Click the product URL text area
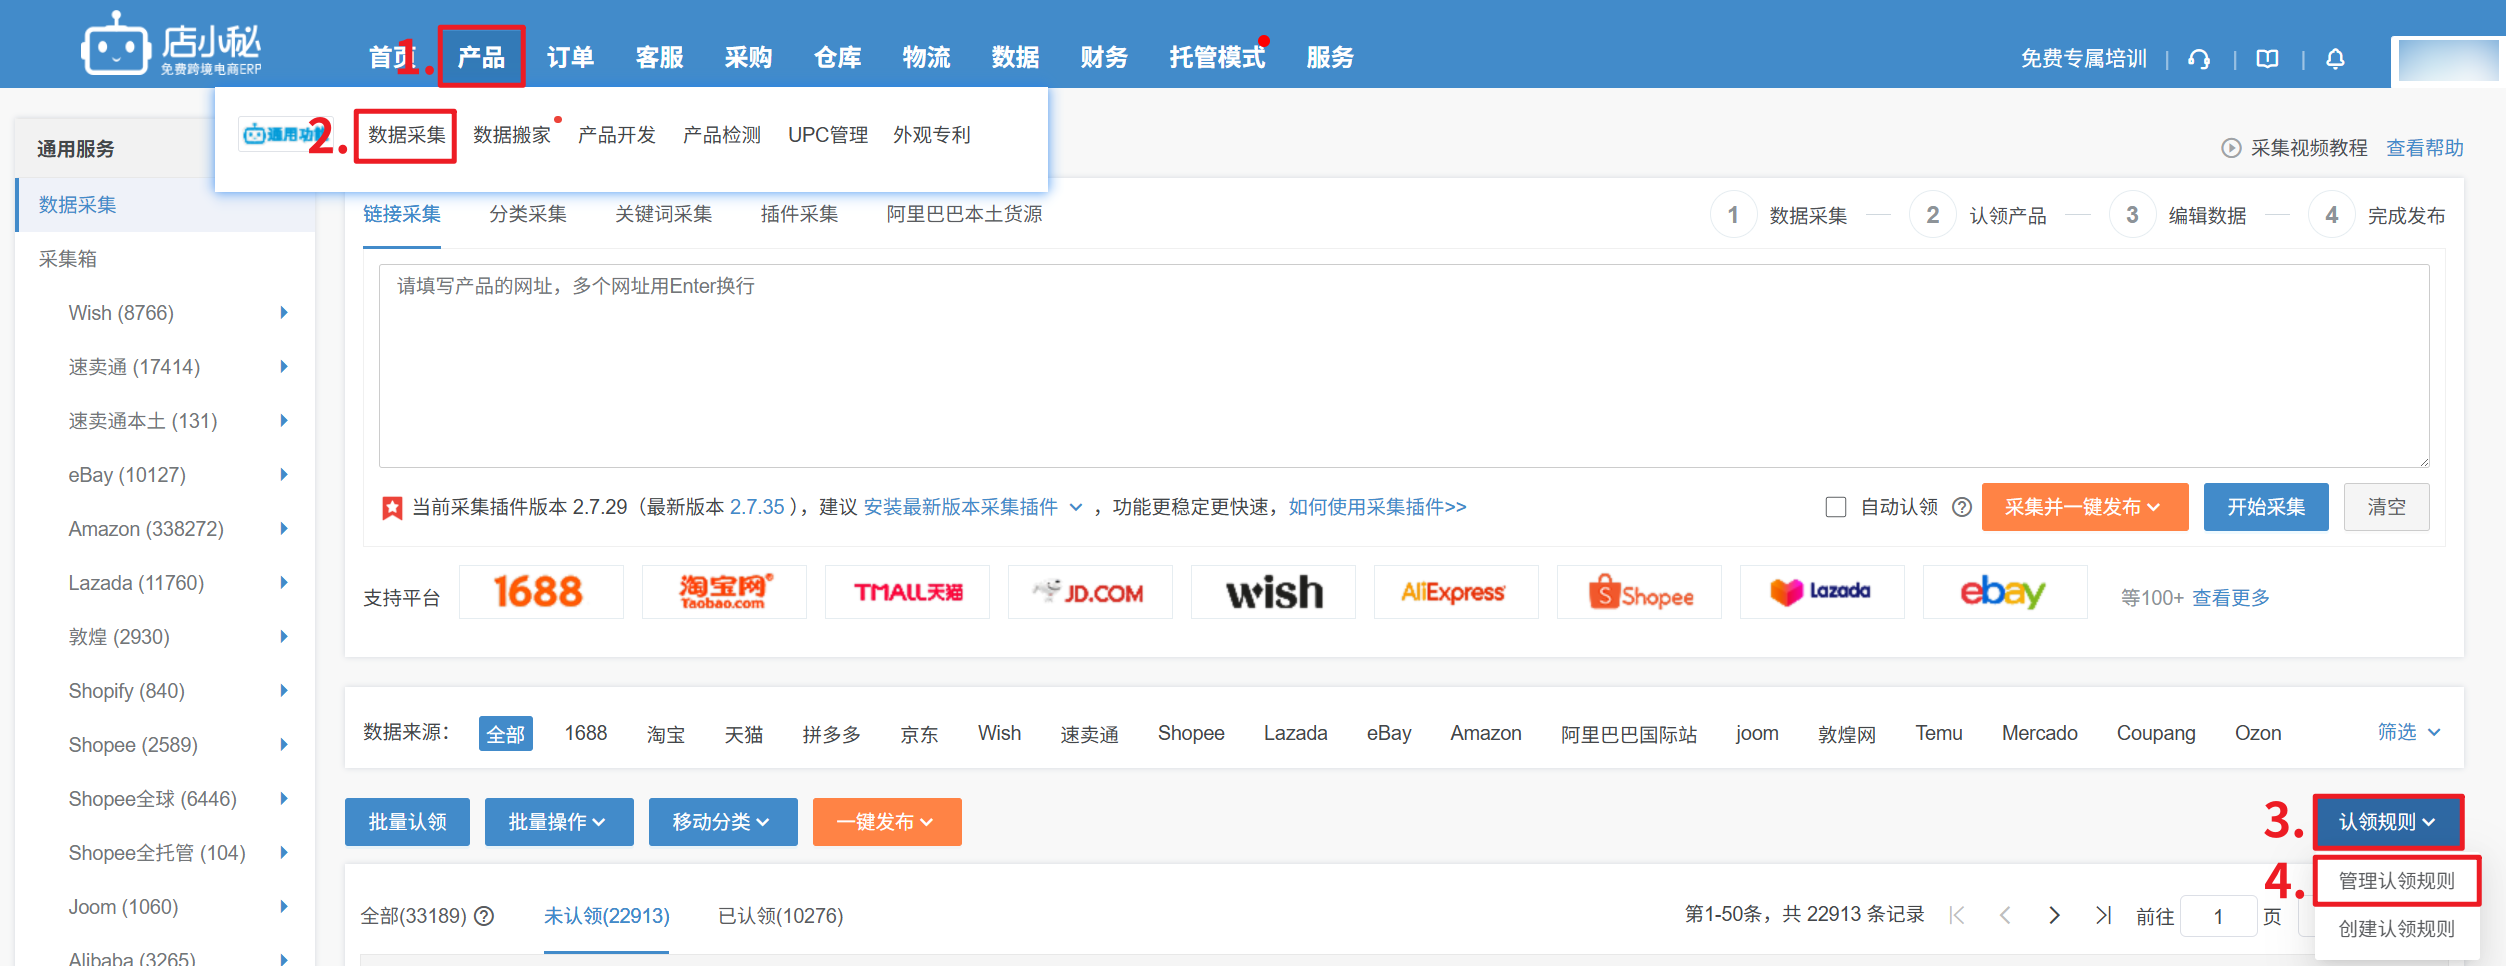2506x966 pixels. click(1403, 366)
